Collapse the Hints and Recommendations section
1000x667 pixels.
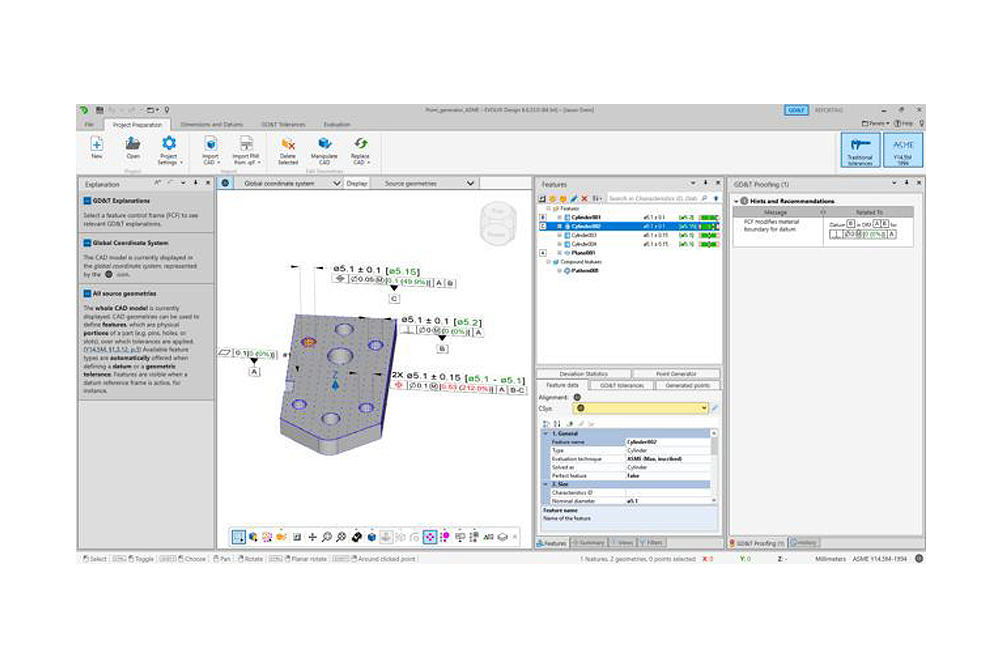click(x=737, y=201)
